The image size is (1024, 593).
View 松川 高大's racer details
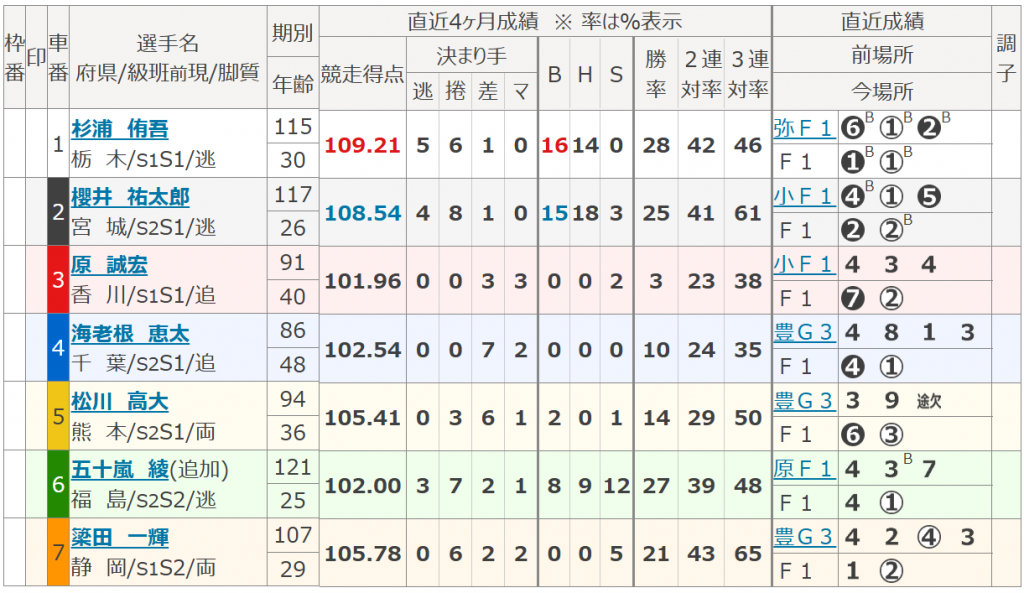(120, 402)
